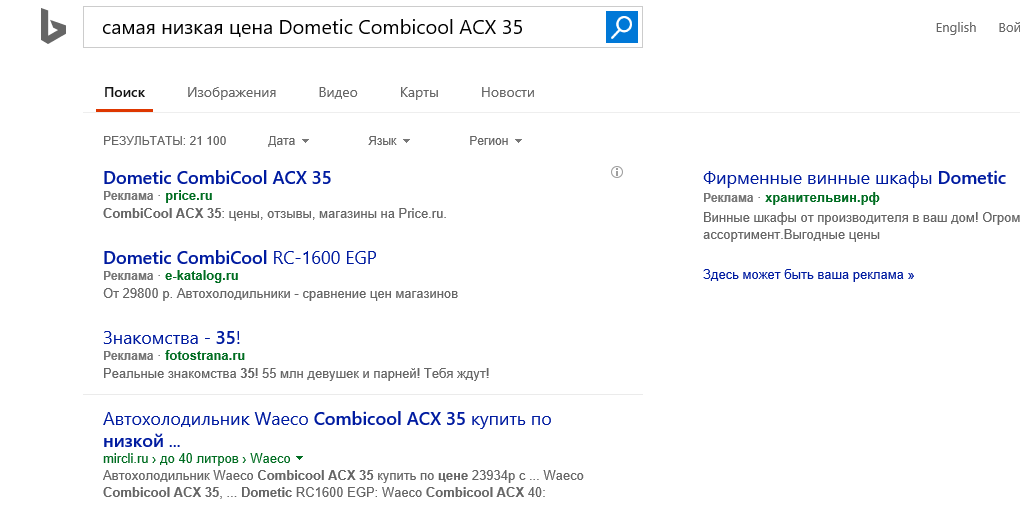This screenshot has height=517, width=1020.
Task: Open the mircli.ru result URL dropdown arrow
Action: (x=299, y=458)
